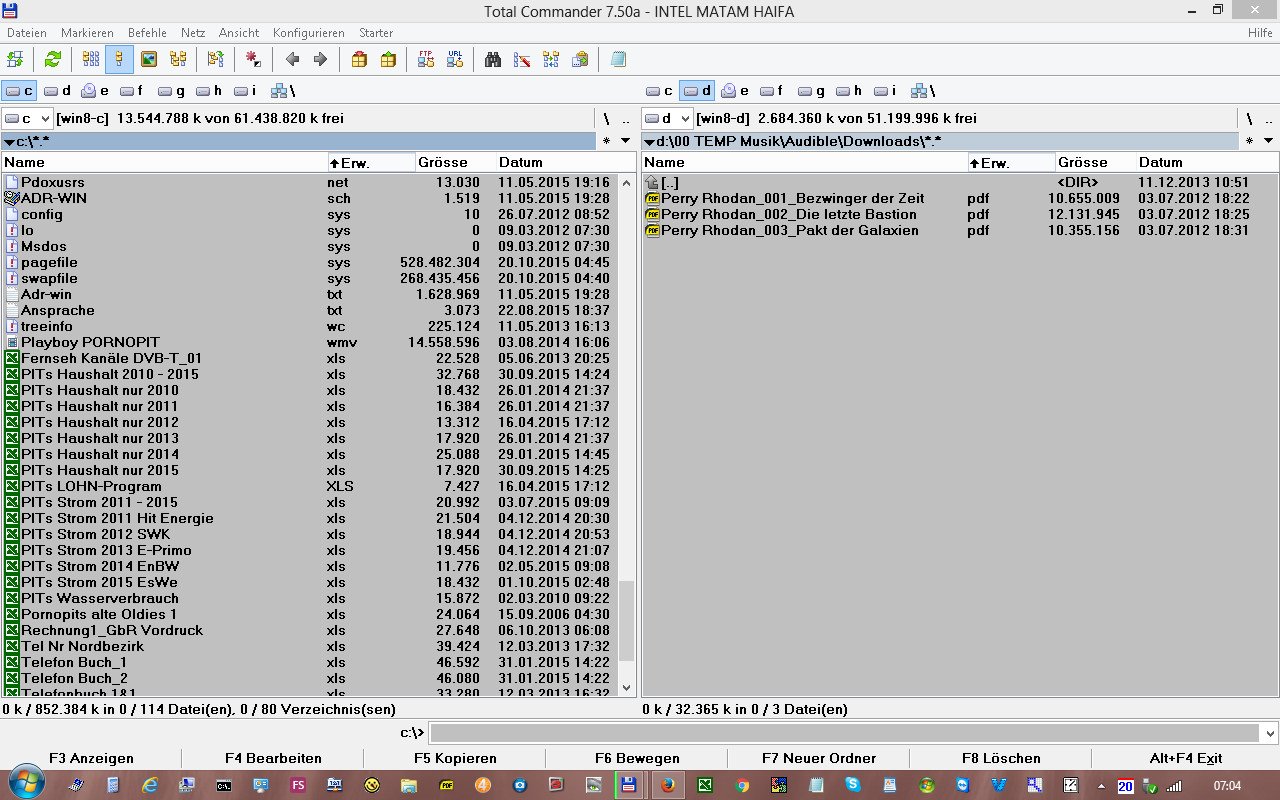Click the left panel vertical scrollbar thumb
The height and width of the screenshot is (800, 1280).
[x=627, y=621]
